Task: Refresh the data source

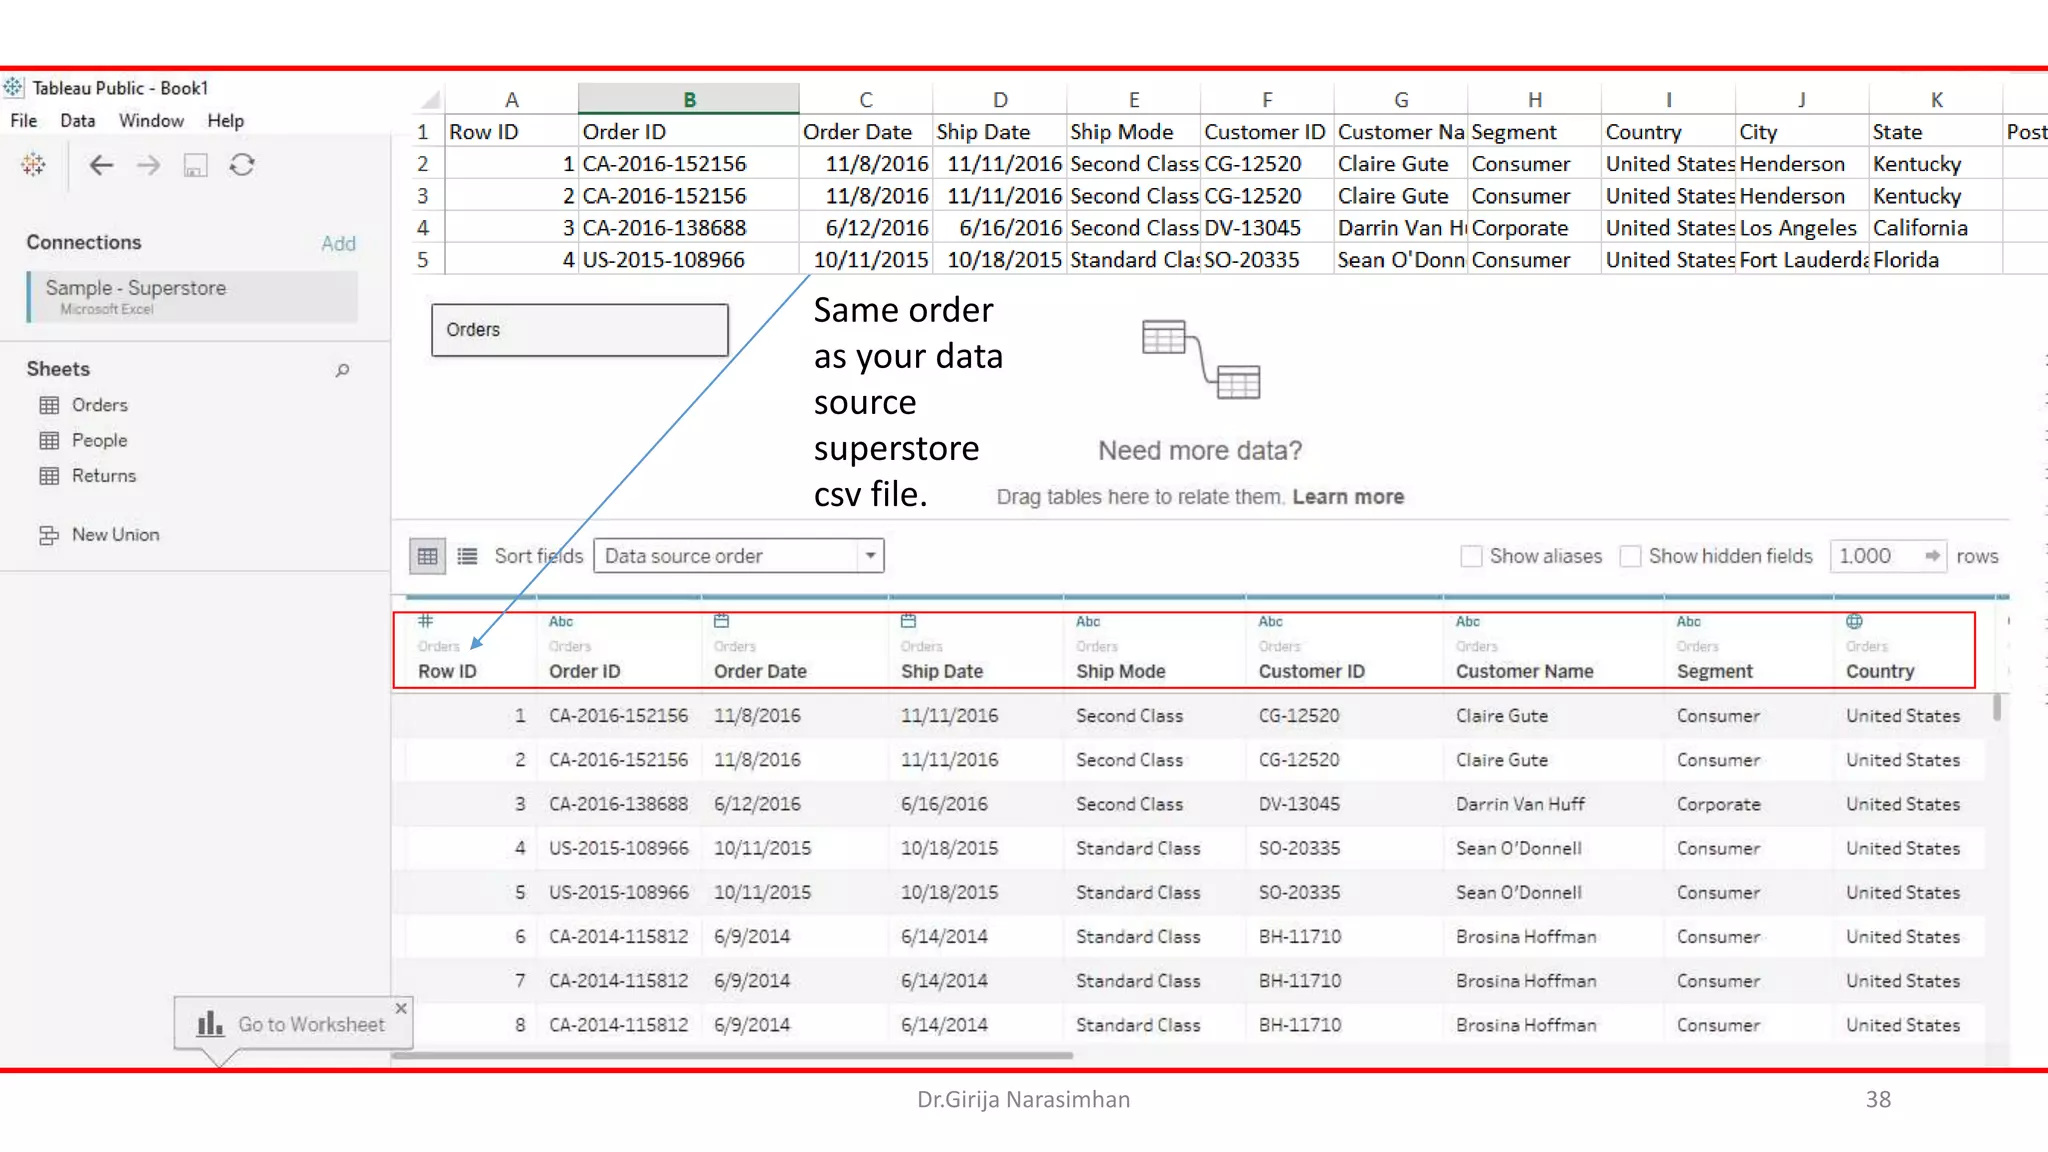Action: [242, 165]
